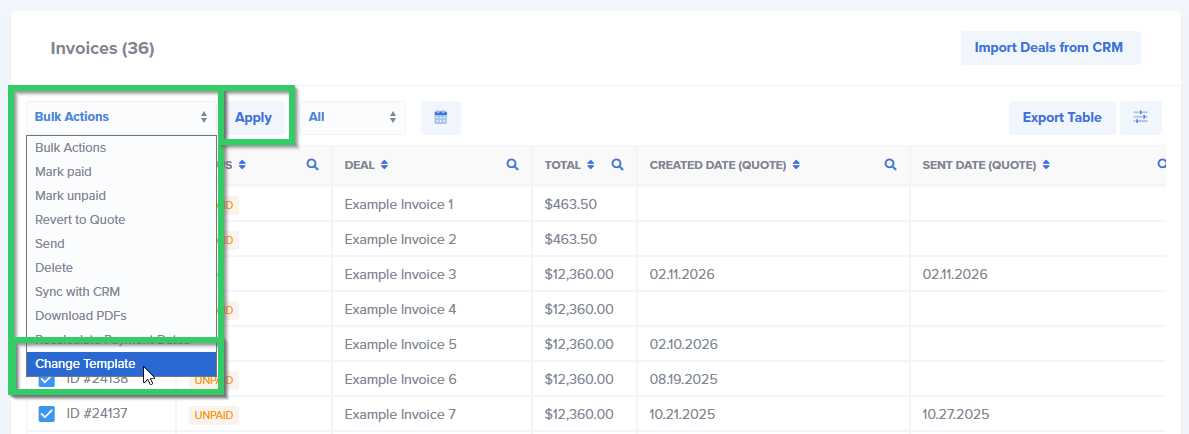Viewport: 1189px width, 434px height.
Task: Toggle checkbox for invoice ID #24138
Action: pyautogui.click(x=46, y=381)
